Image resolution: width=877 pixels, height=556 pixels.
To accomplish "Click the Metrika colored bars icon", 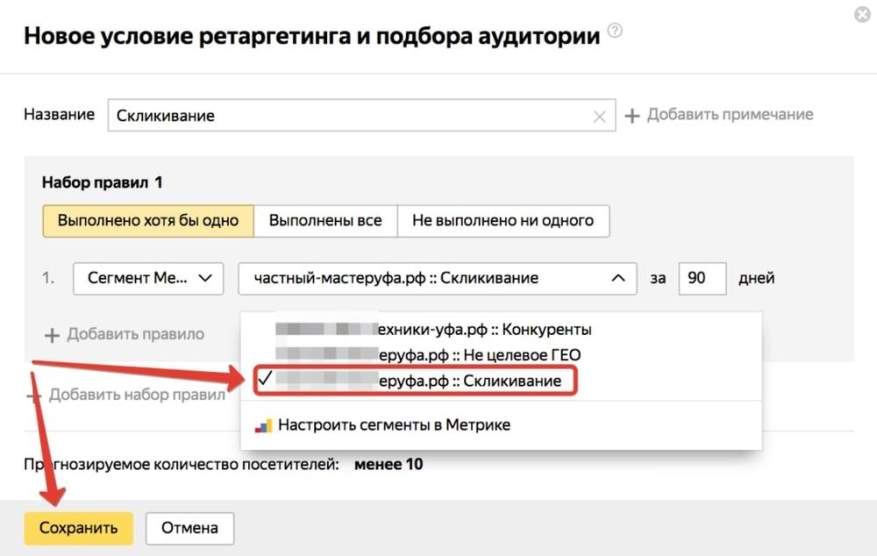I will pyautogui.click(x=263, y=425).
